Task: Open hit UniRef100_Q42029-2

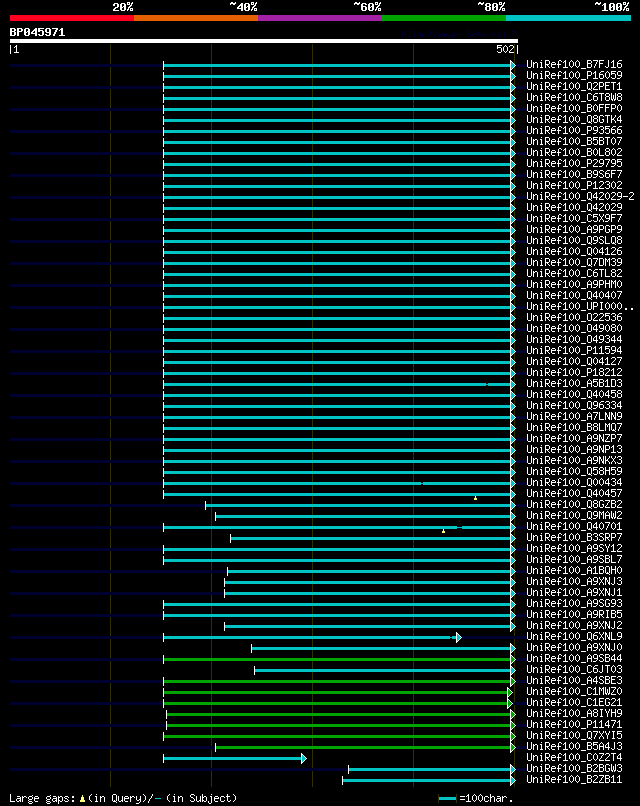Action: (x=580, y=196)
